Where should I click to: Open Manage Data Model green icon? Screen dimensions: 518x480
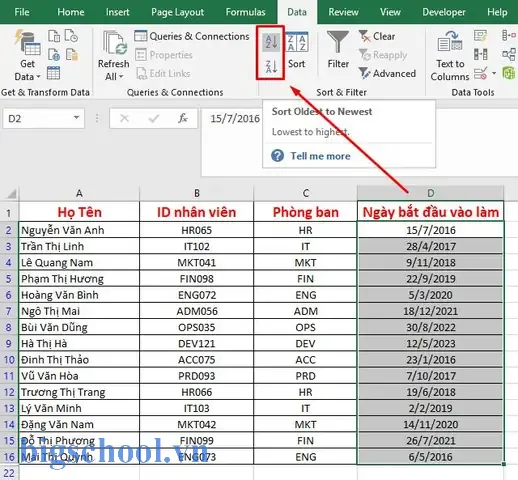tap(509, 73)
